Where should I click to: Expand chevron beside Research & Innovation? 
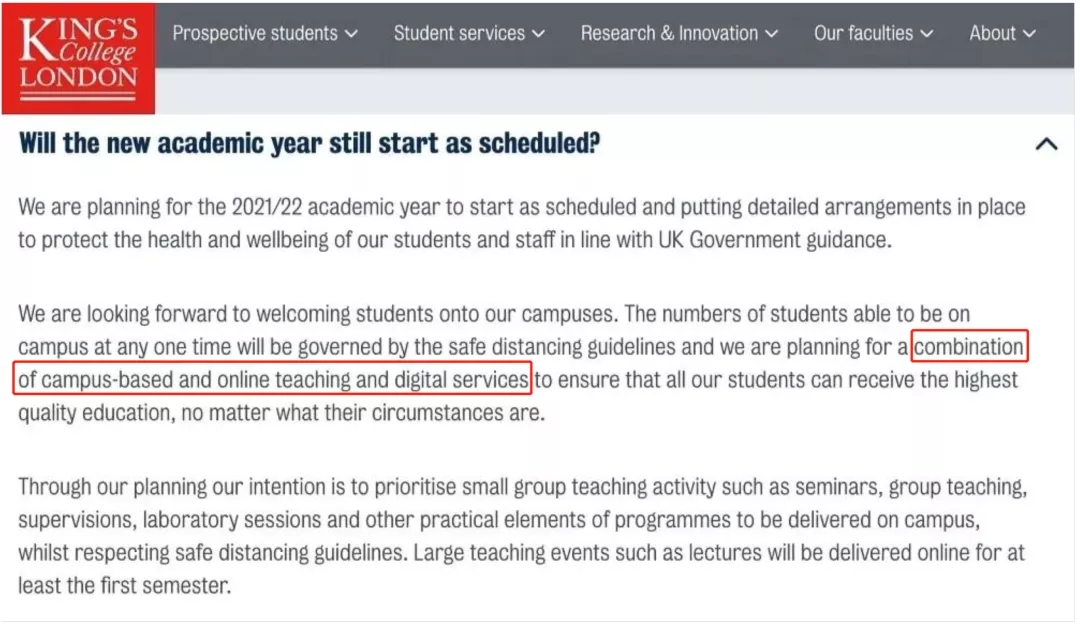pos(772,34)
